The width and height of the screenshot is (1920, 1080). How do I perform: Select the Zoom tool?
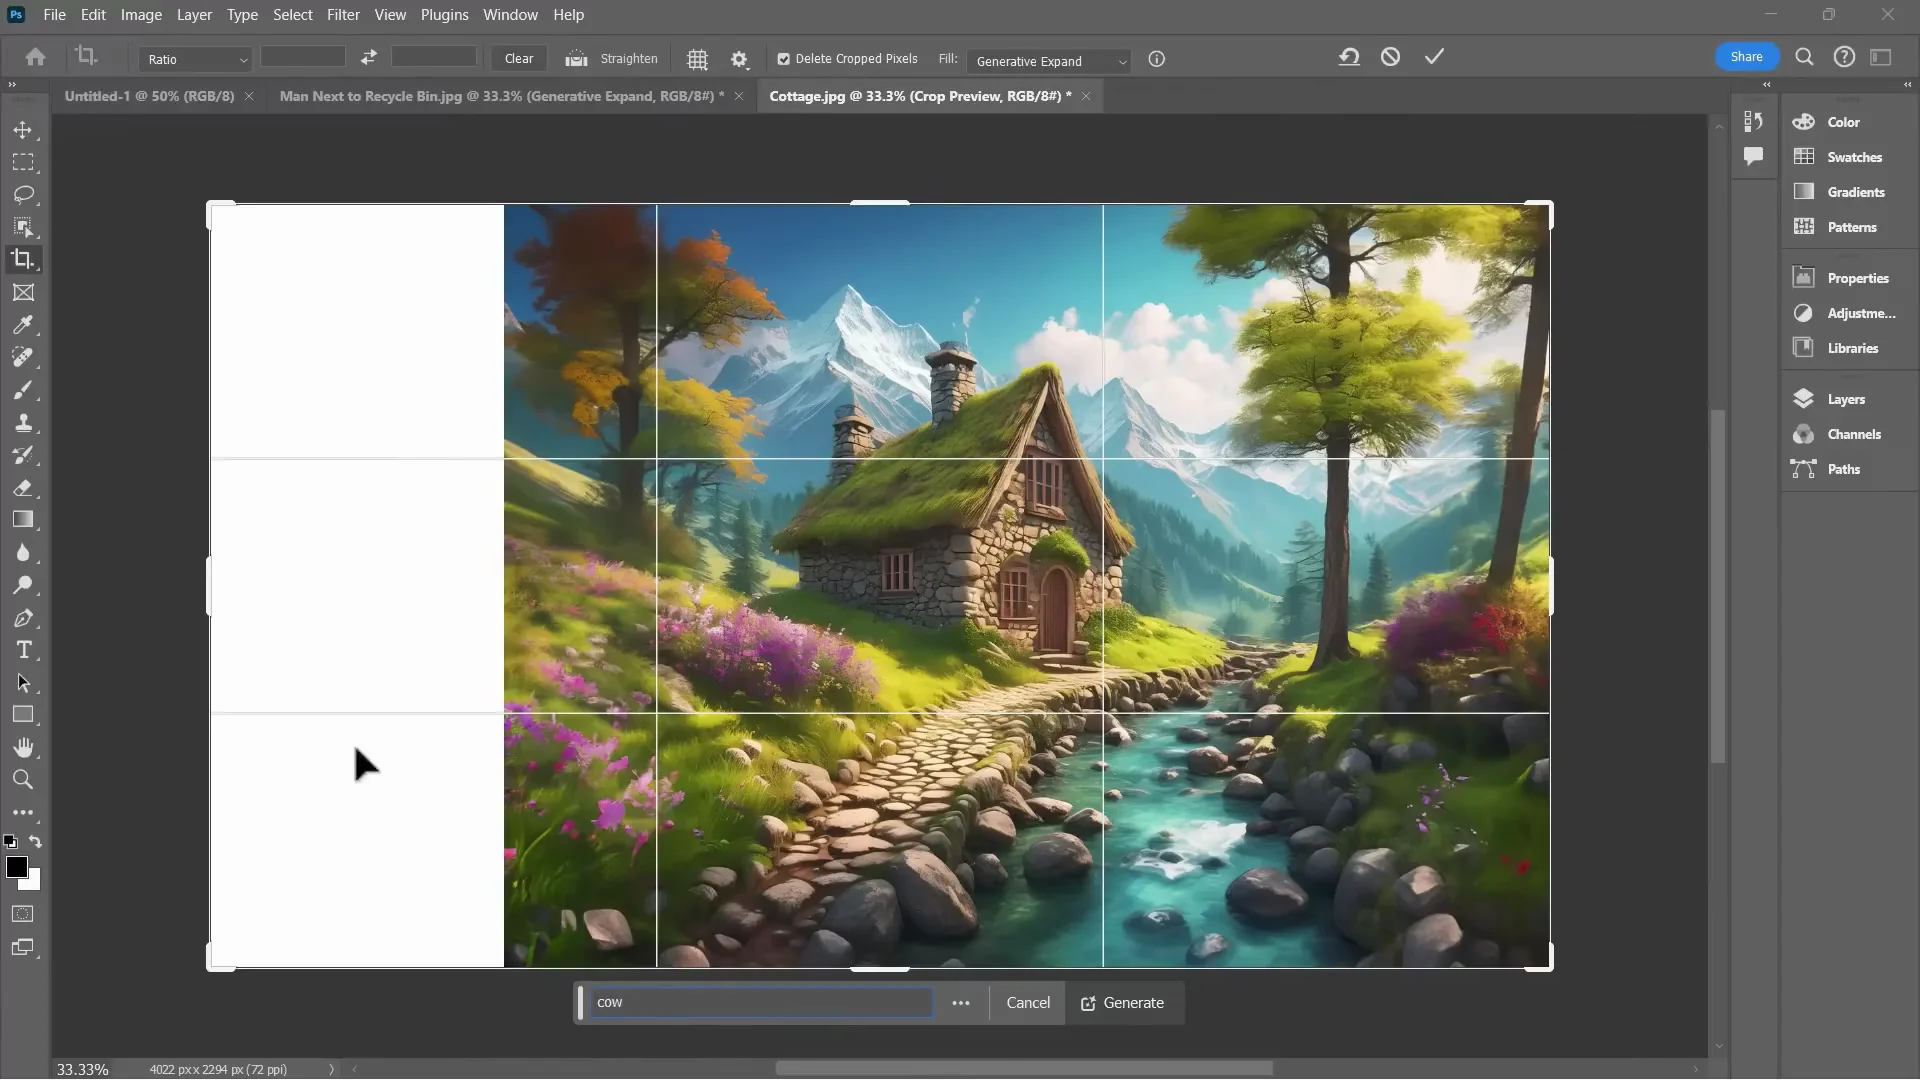(x=23, y=781)
